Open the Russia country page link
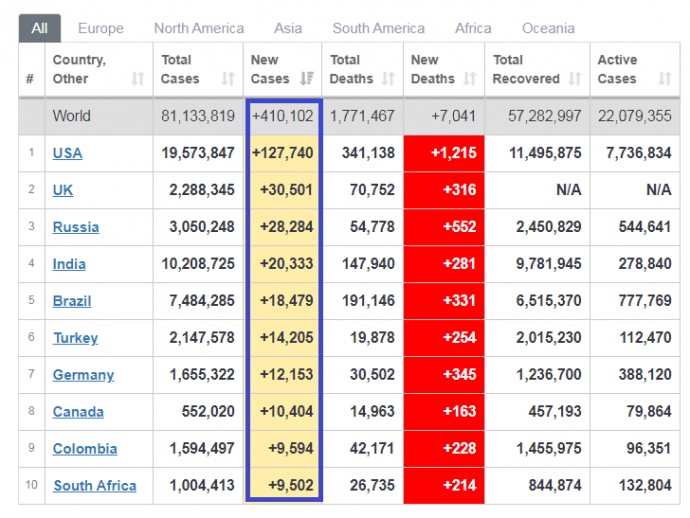This screenshot has width=690, height=518. coord(76,227)
